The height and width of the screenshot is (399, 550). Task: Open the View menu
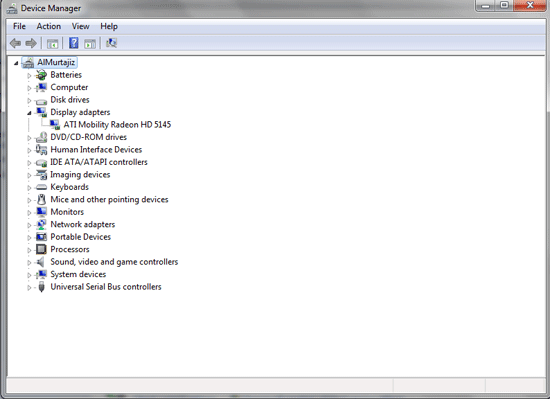pos(80,26)
